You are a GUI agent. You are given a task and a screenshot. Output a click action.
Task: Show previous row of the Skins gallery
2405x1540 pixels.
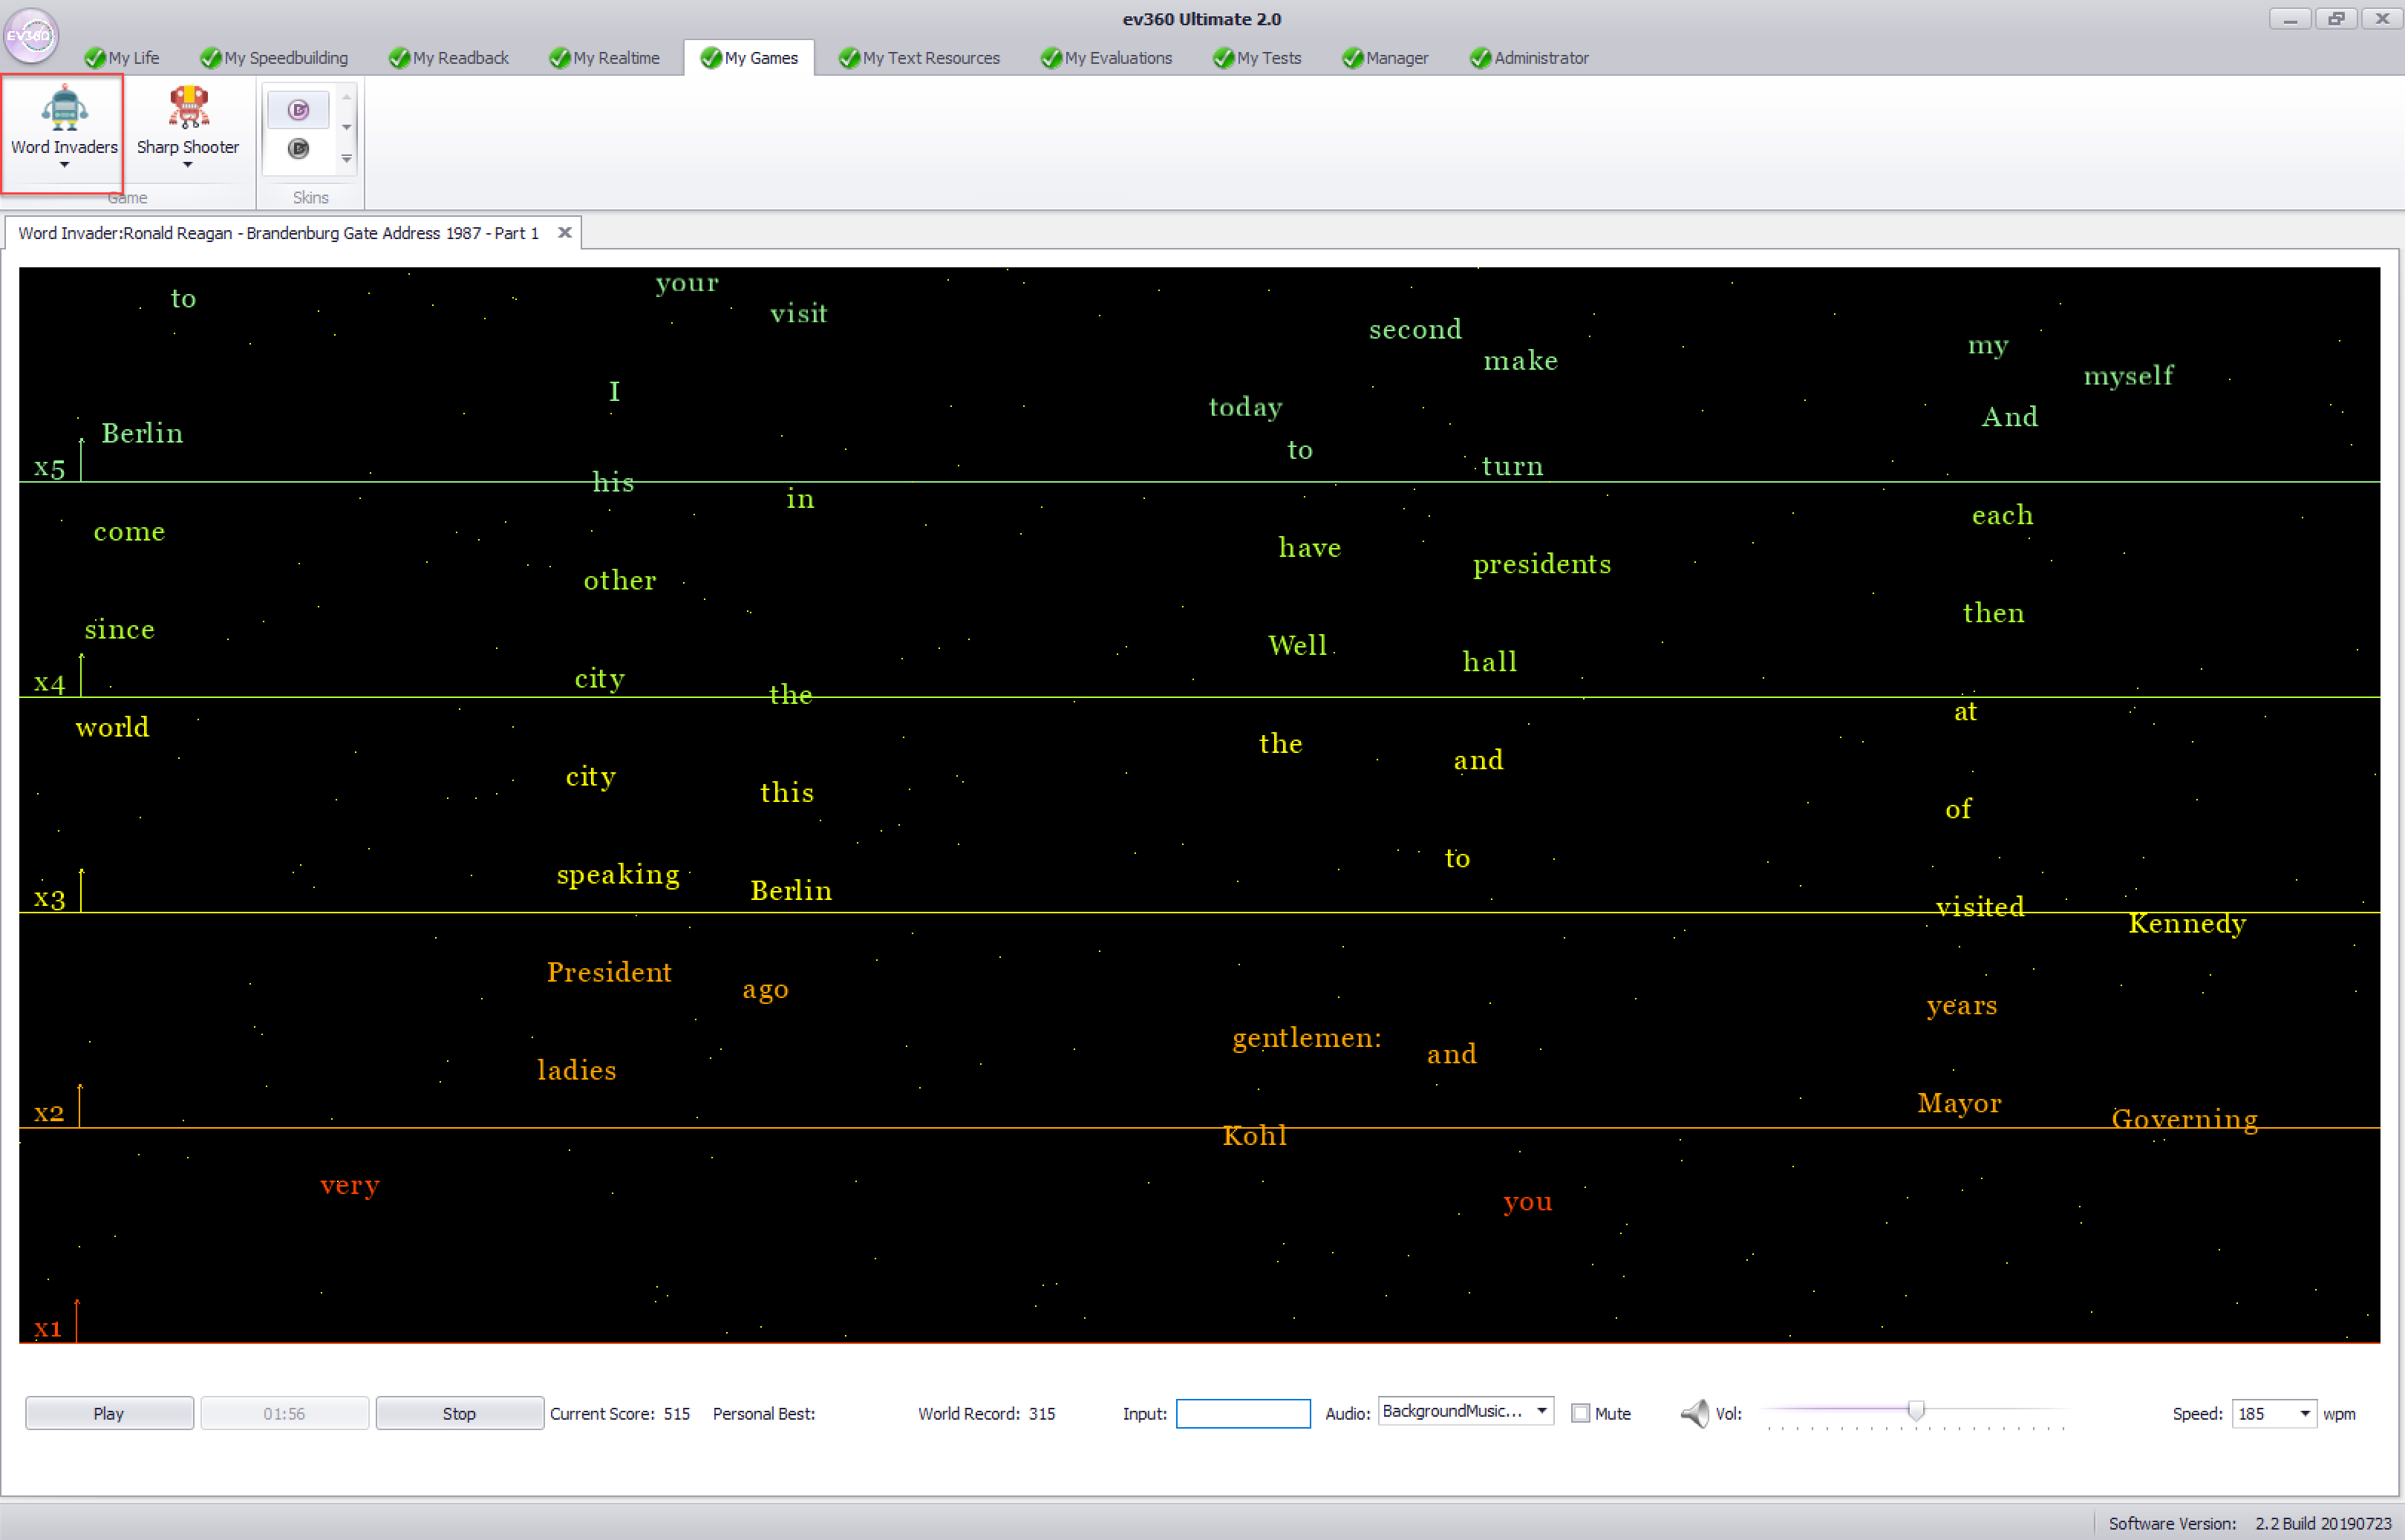point(347,97)
